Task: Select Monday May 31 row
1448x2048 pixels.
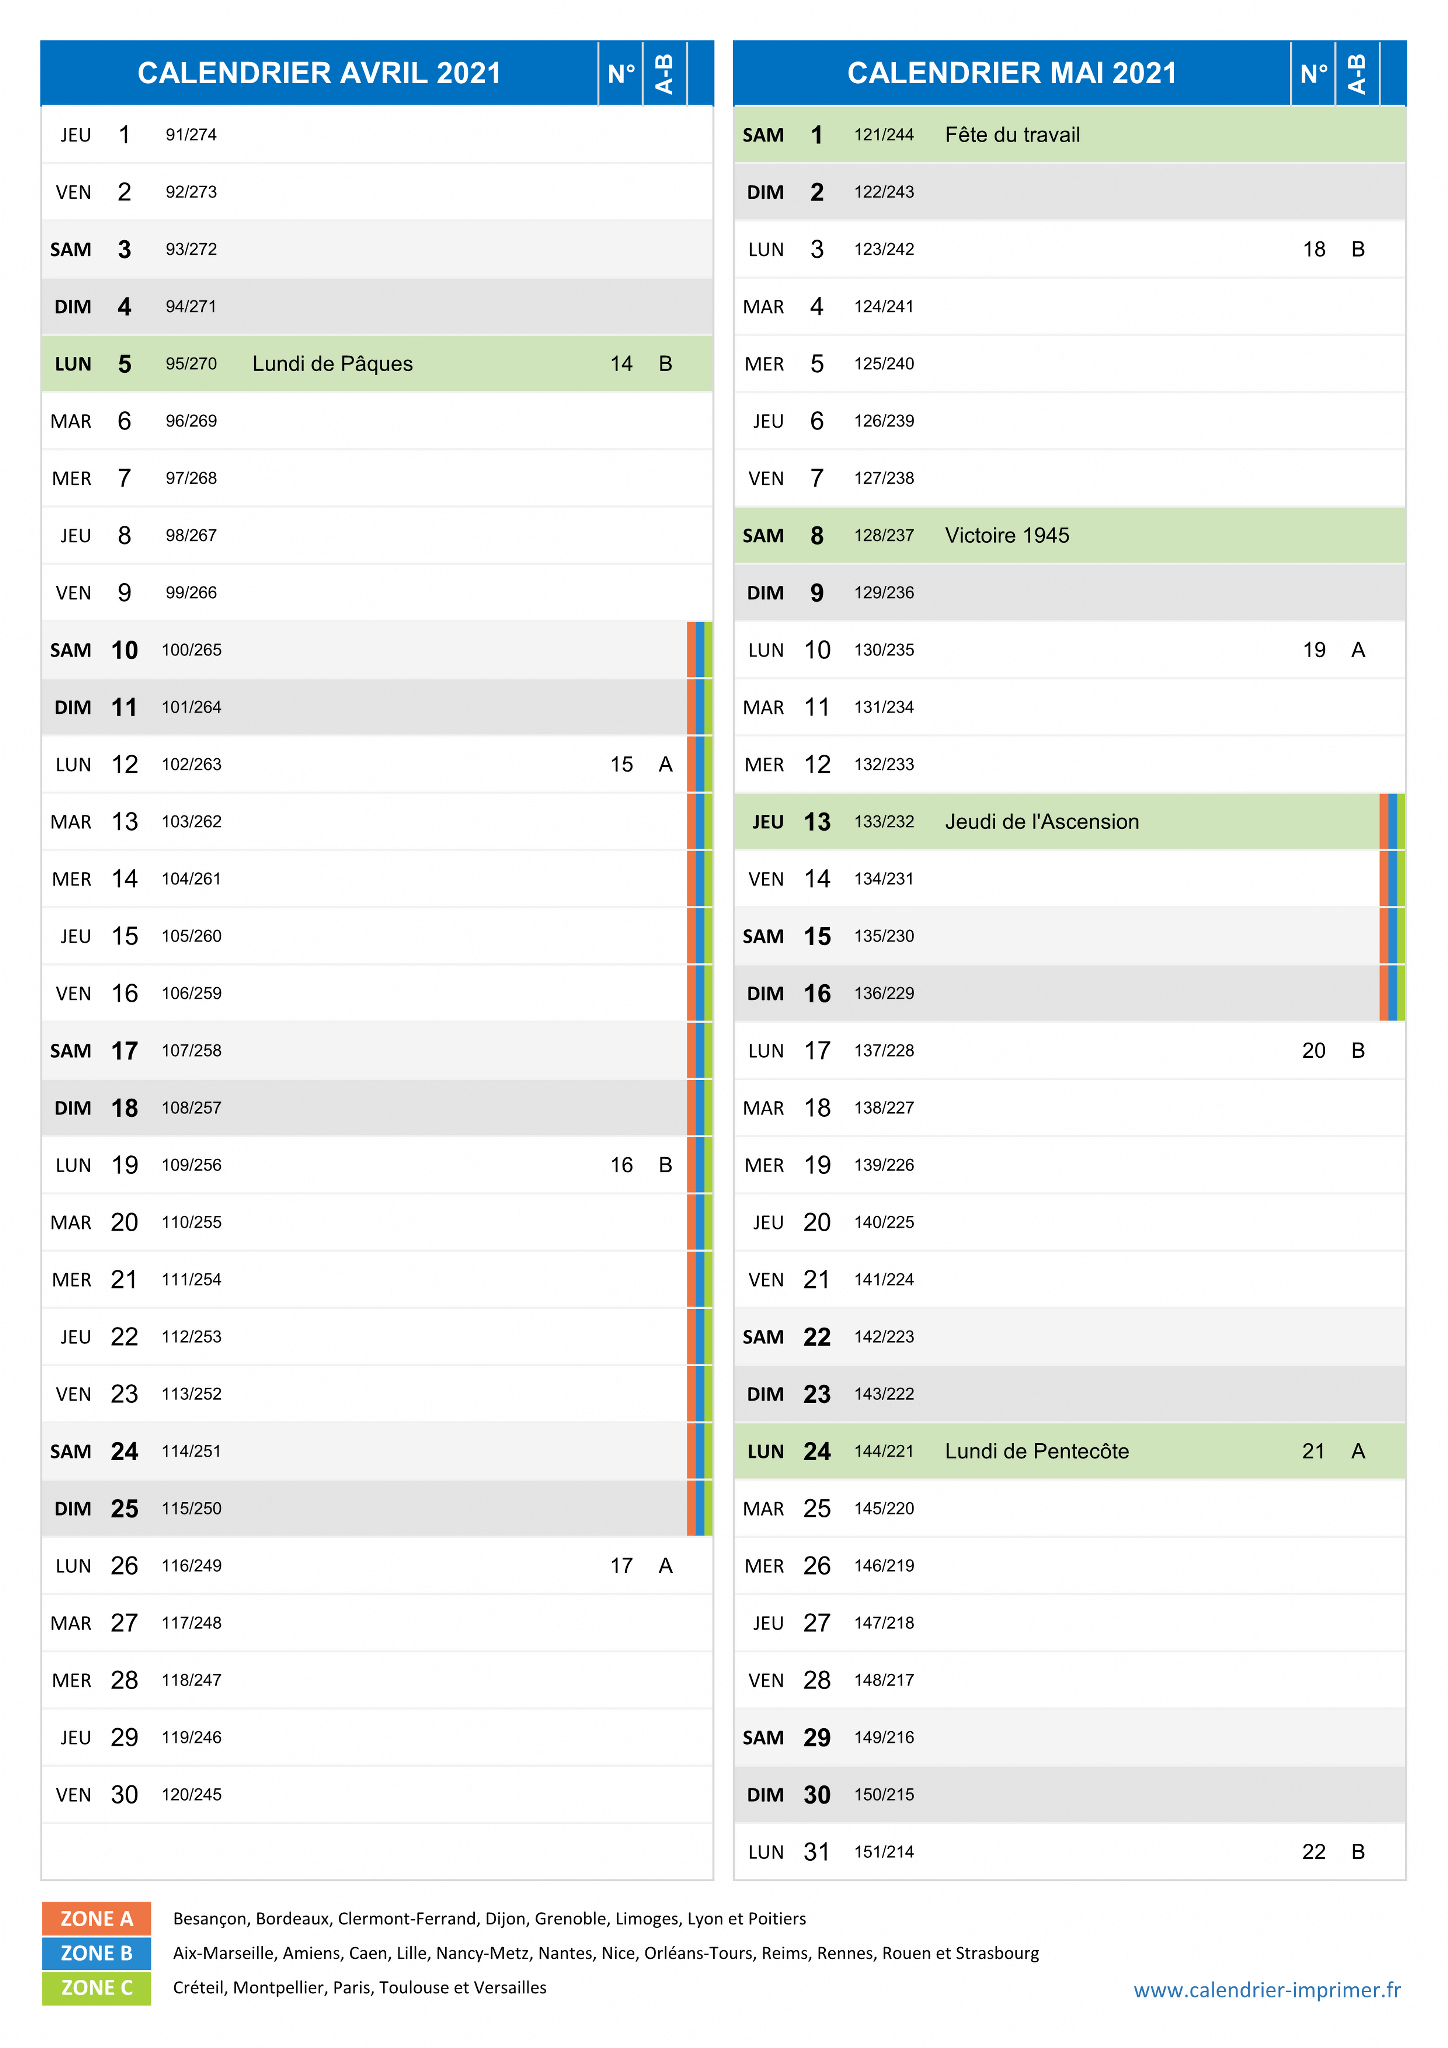Action: tap(1069, 1852)
